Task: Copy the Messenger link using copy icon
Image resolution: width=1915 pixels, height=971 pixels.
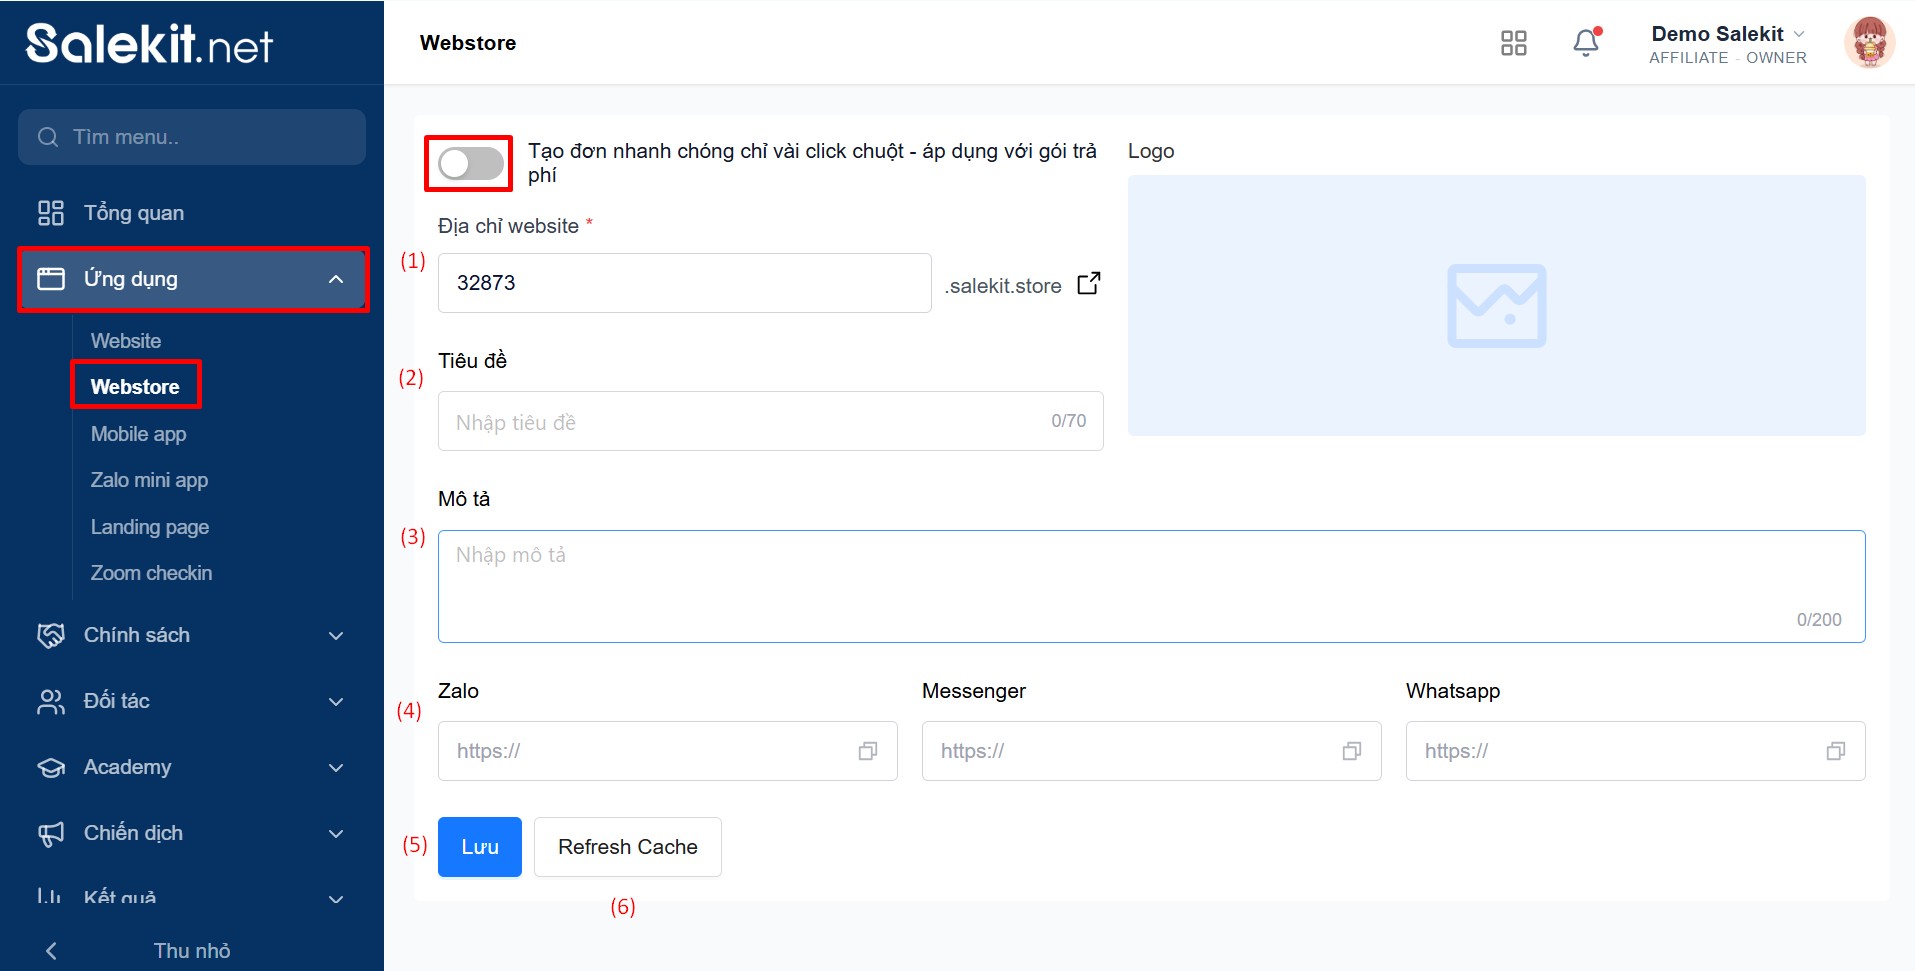Action: point(1351,751)
